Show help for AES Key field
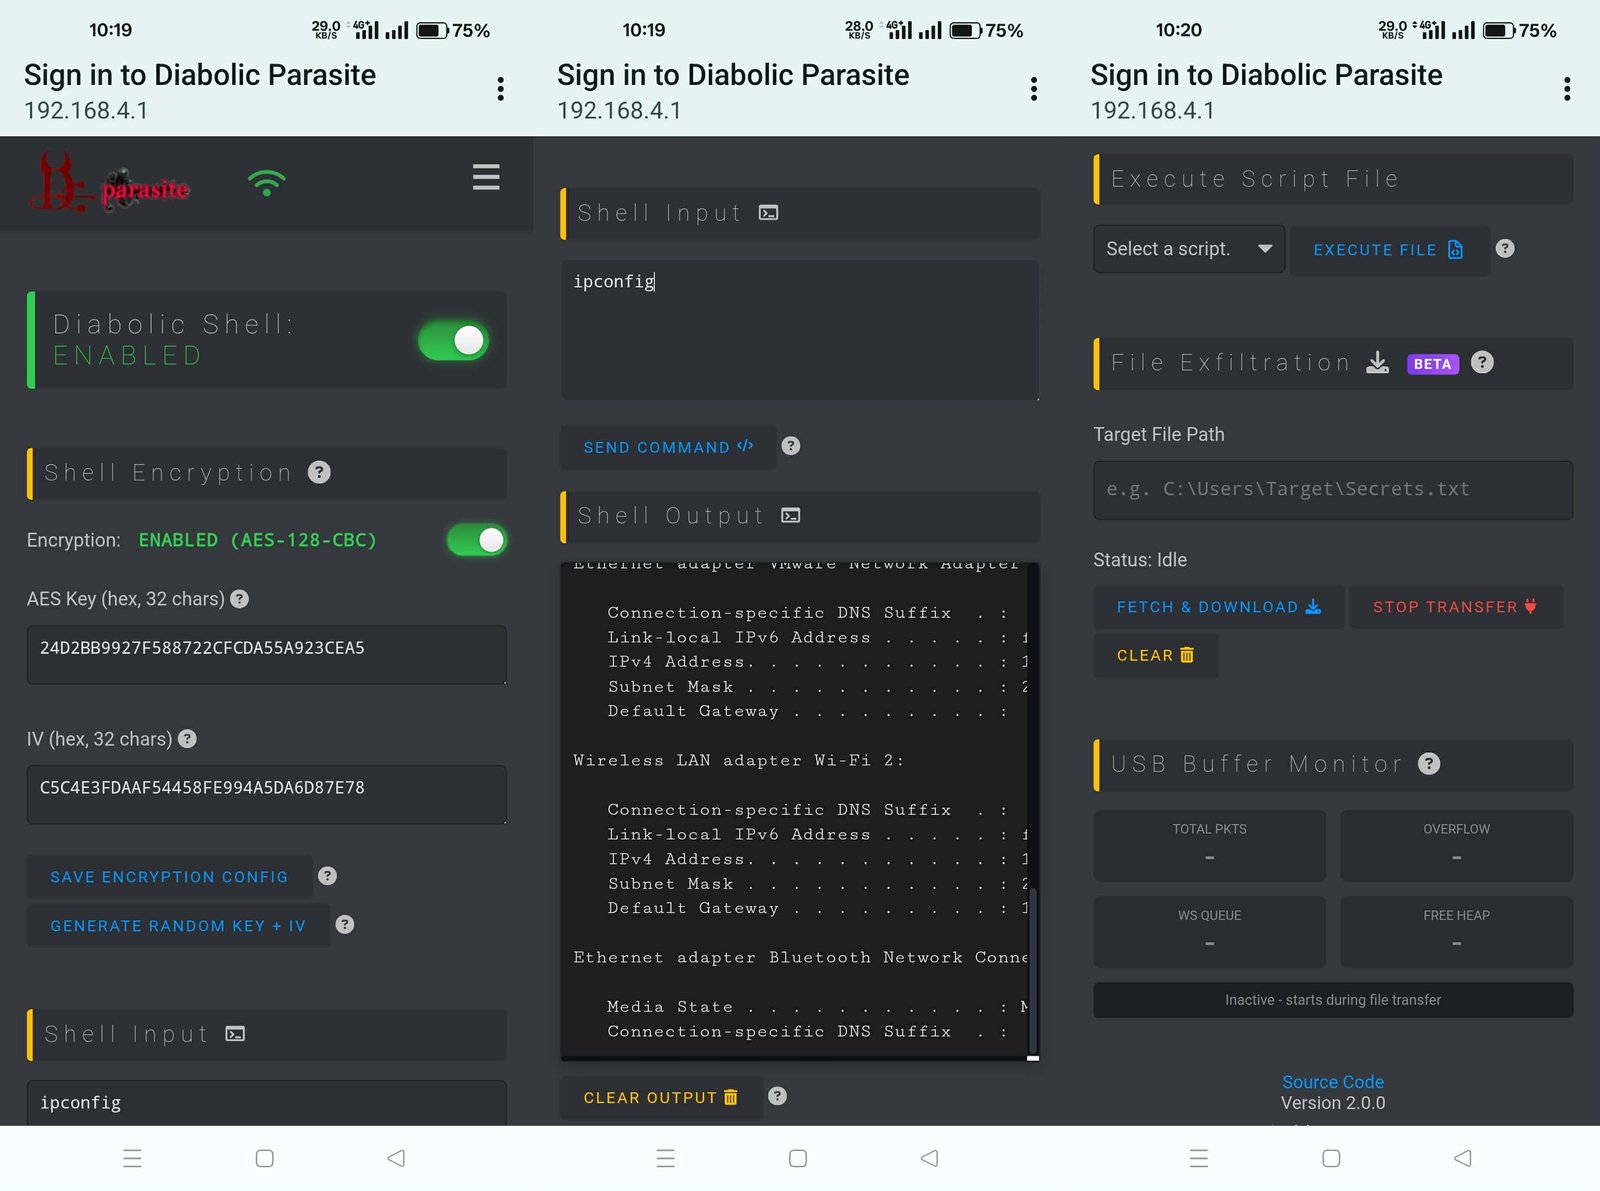The image size is (1600, 1191). click(240, 599)
